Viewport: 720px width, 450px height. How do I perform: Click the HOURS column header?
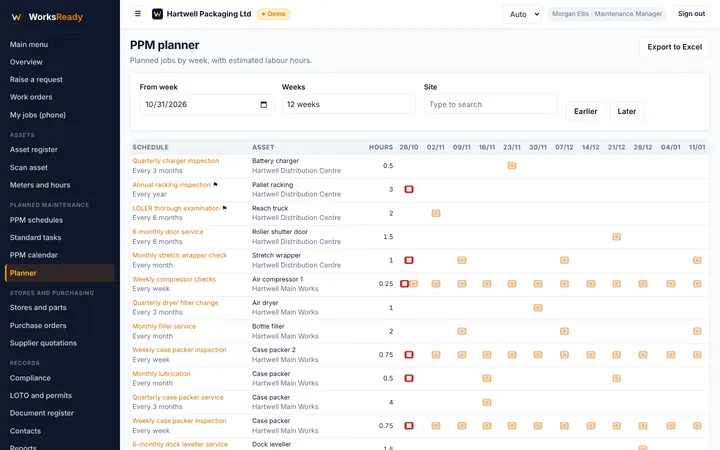(x=381, y=147)
